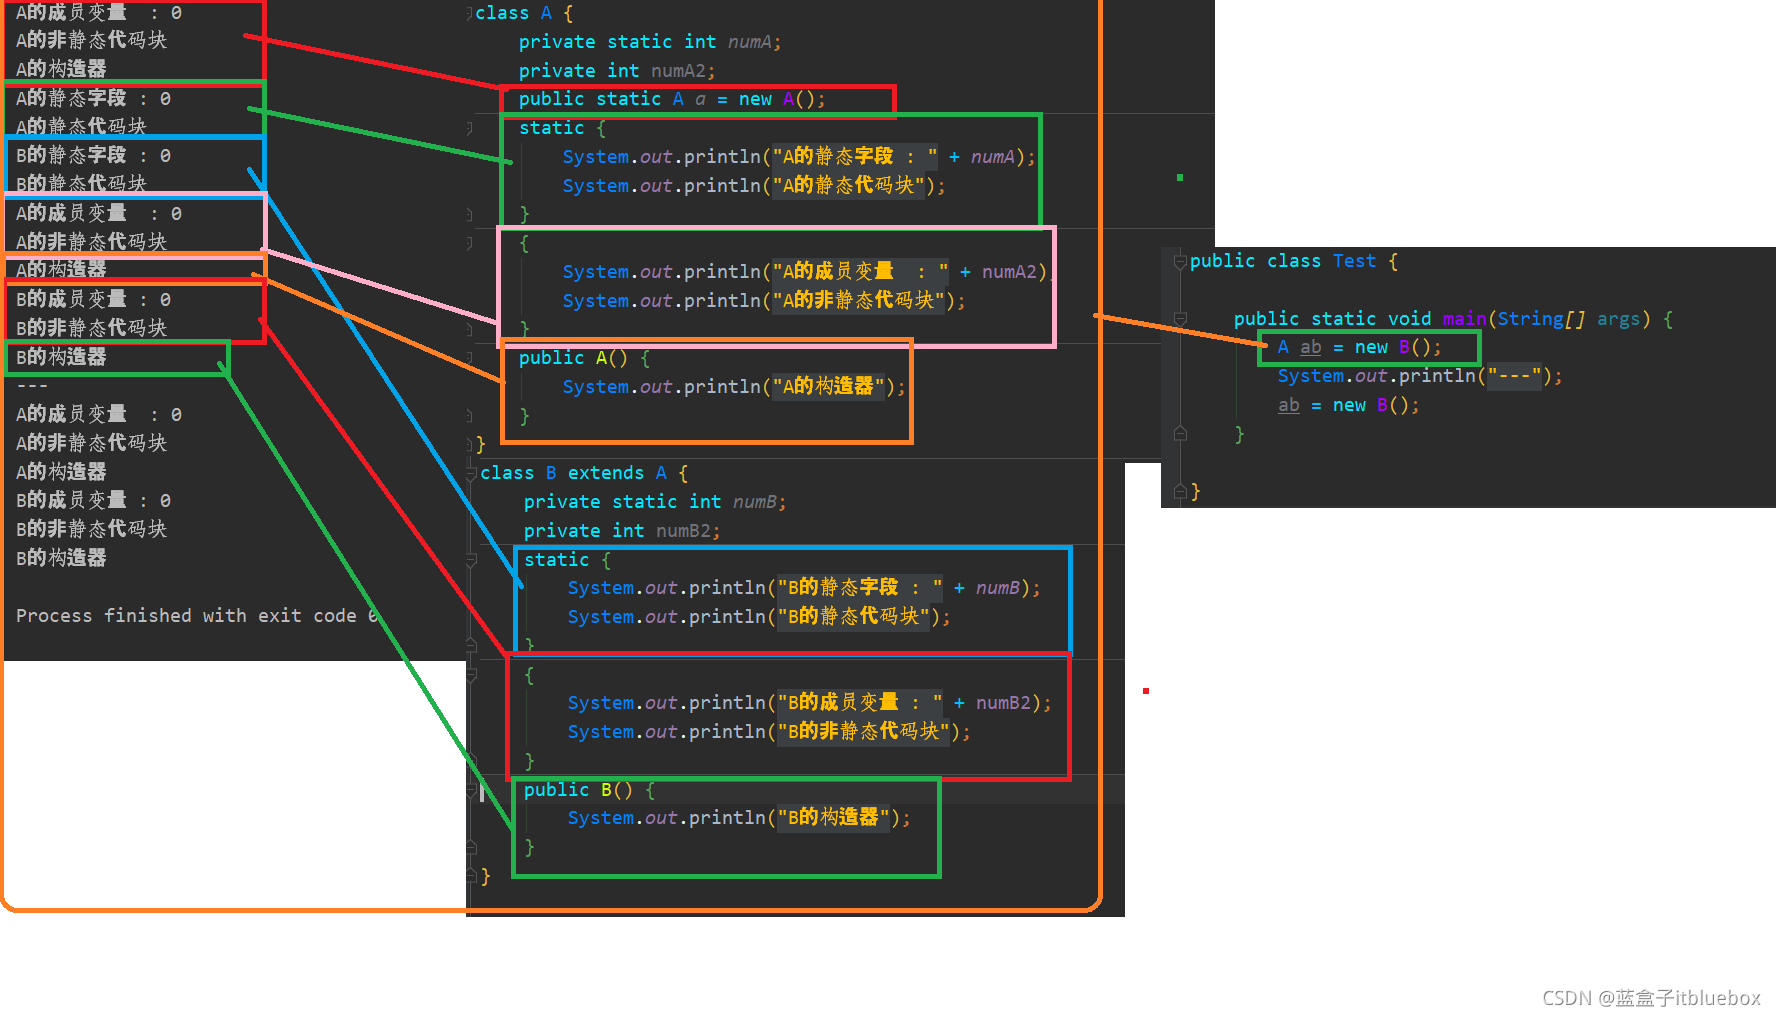This screenshot has width=1776, height=1016.
Task: Click println "A的构造器" code line
Action: [734, 387]
